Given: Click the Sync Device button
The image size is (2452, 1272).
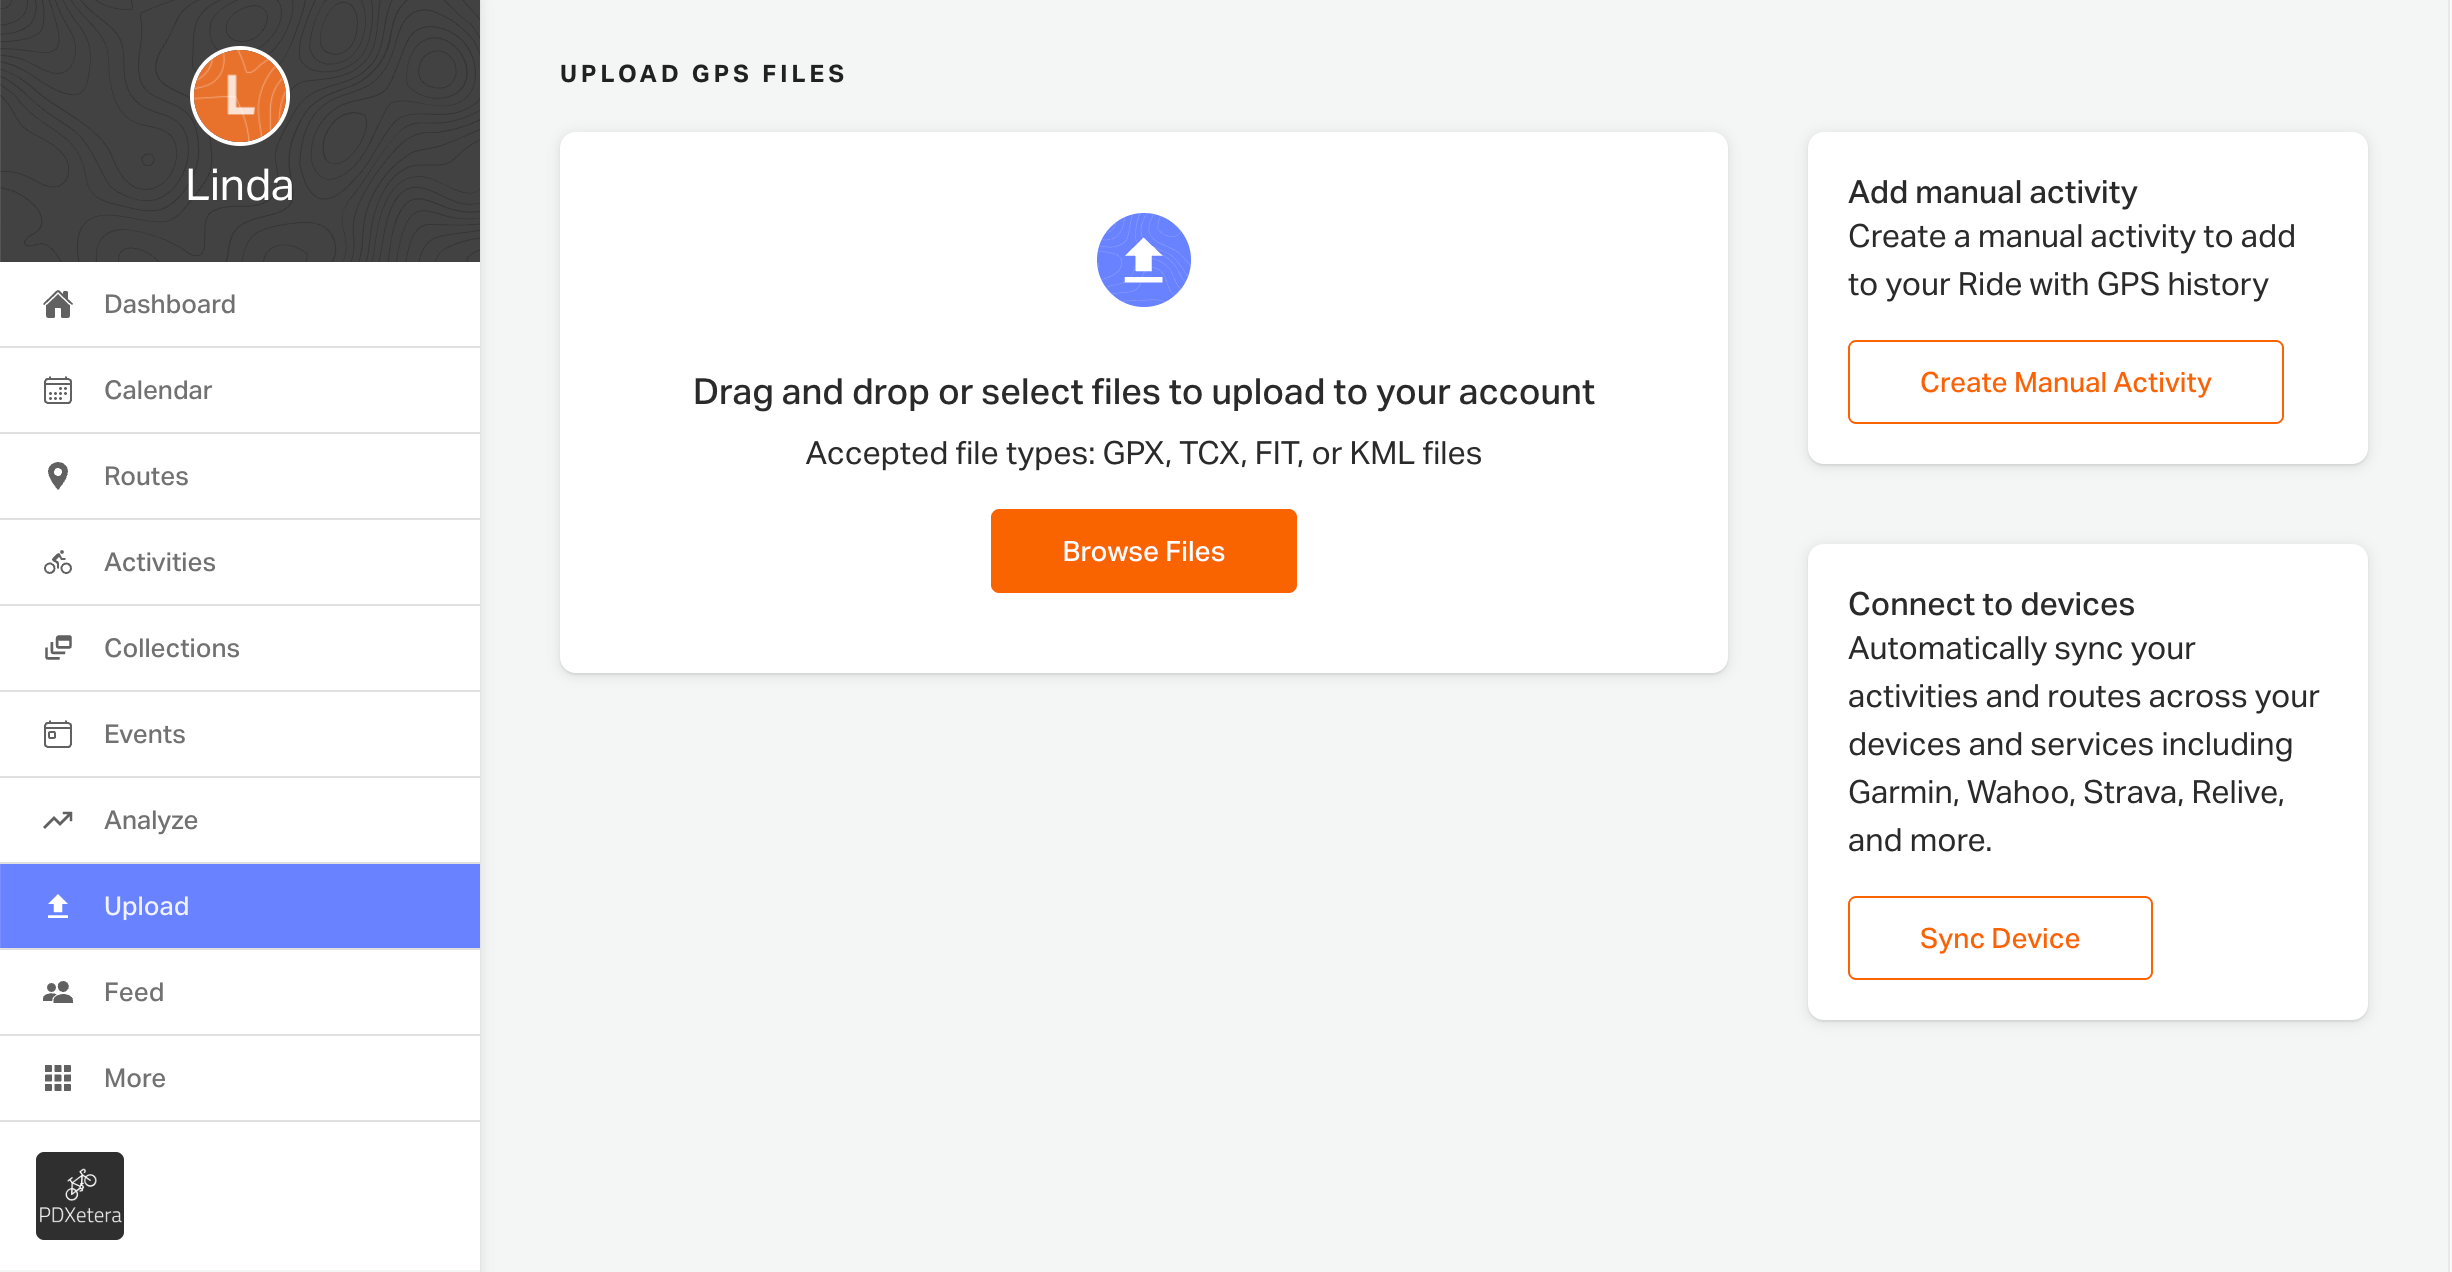Looking at the screenshot, I should pyautogui.click(x=2000, y=938).
